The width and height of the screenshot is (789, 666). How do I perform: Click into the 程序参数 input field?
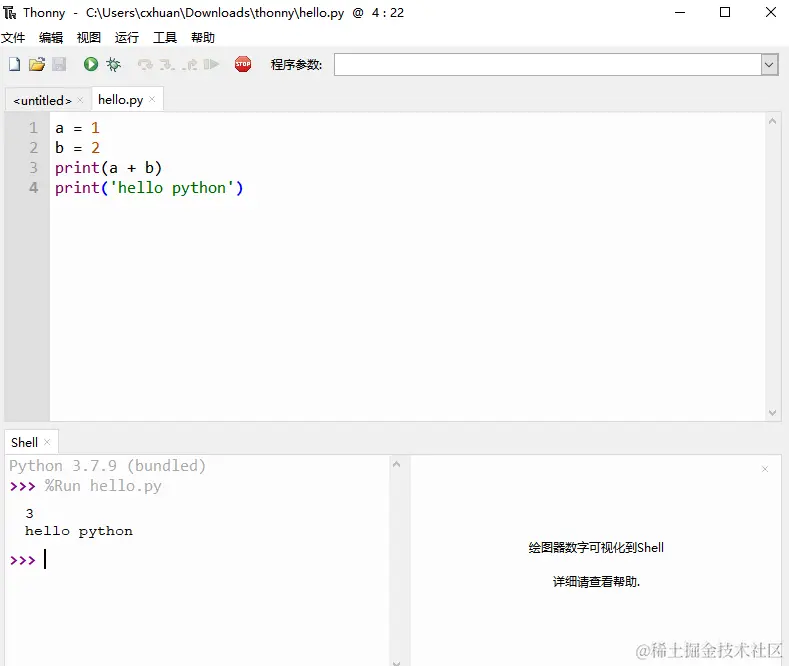[547, 65]
